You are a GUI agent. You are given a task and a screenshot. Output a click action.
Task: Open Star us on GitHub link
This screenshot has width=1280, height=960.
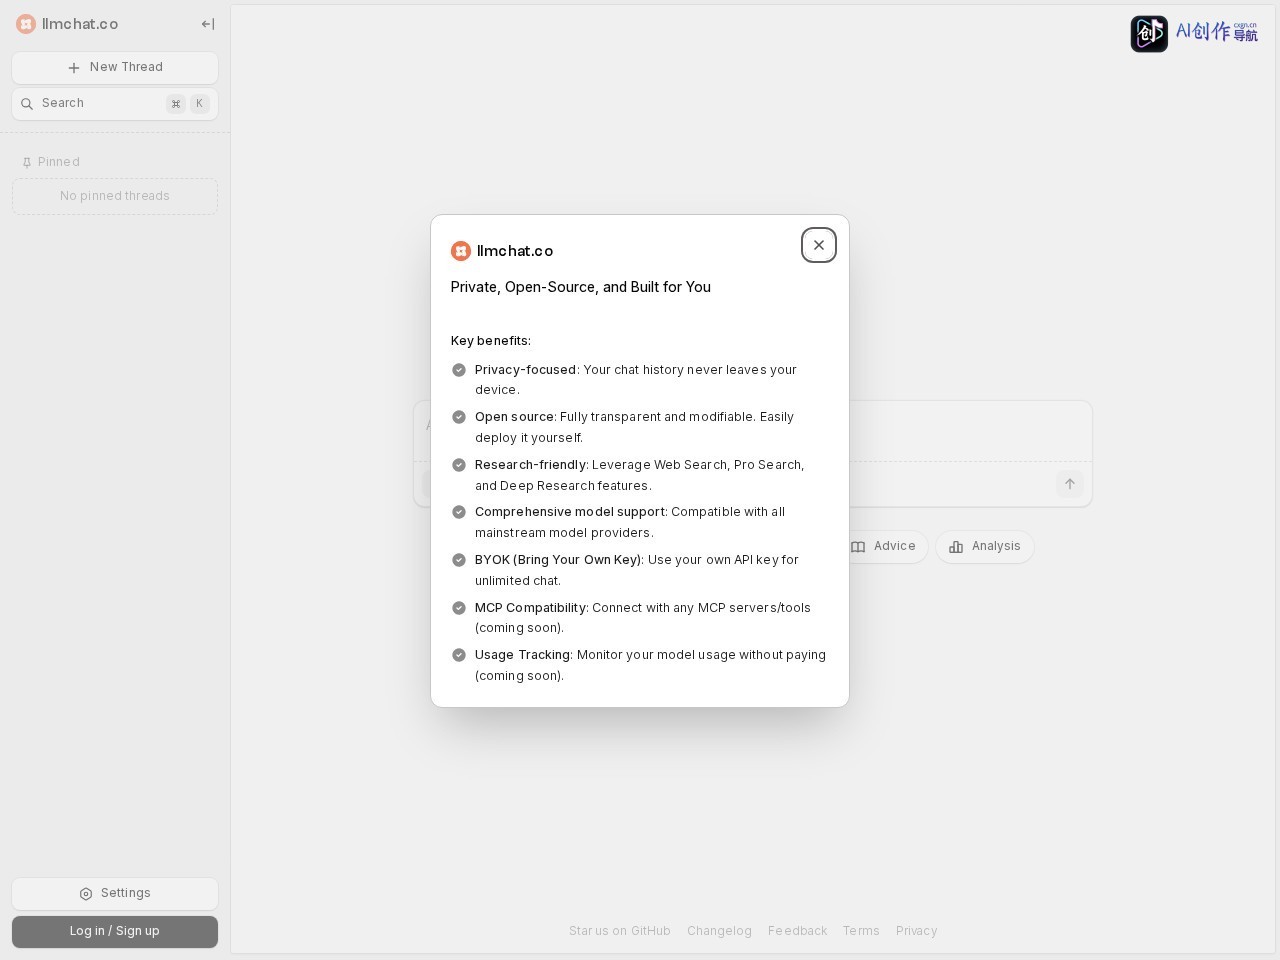620,931
